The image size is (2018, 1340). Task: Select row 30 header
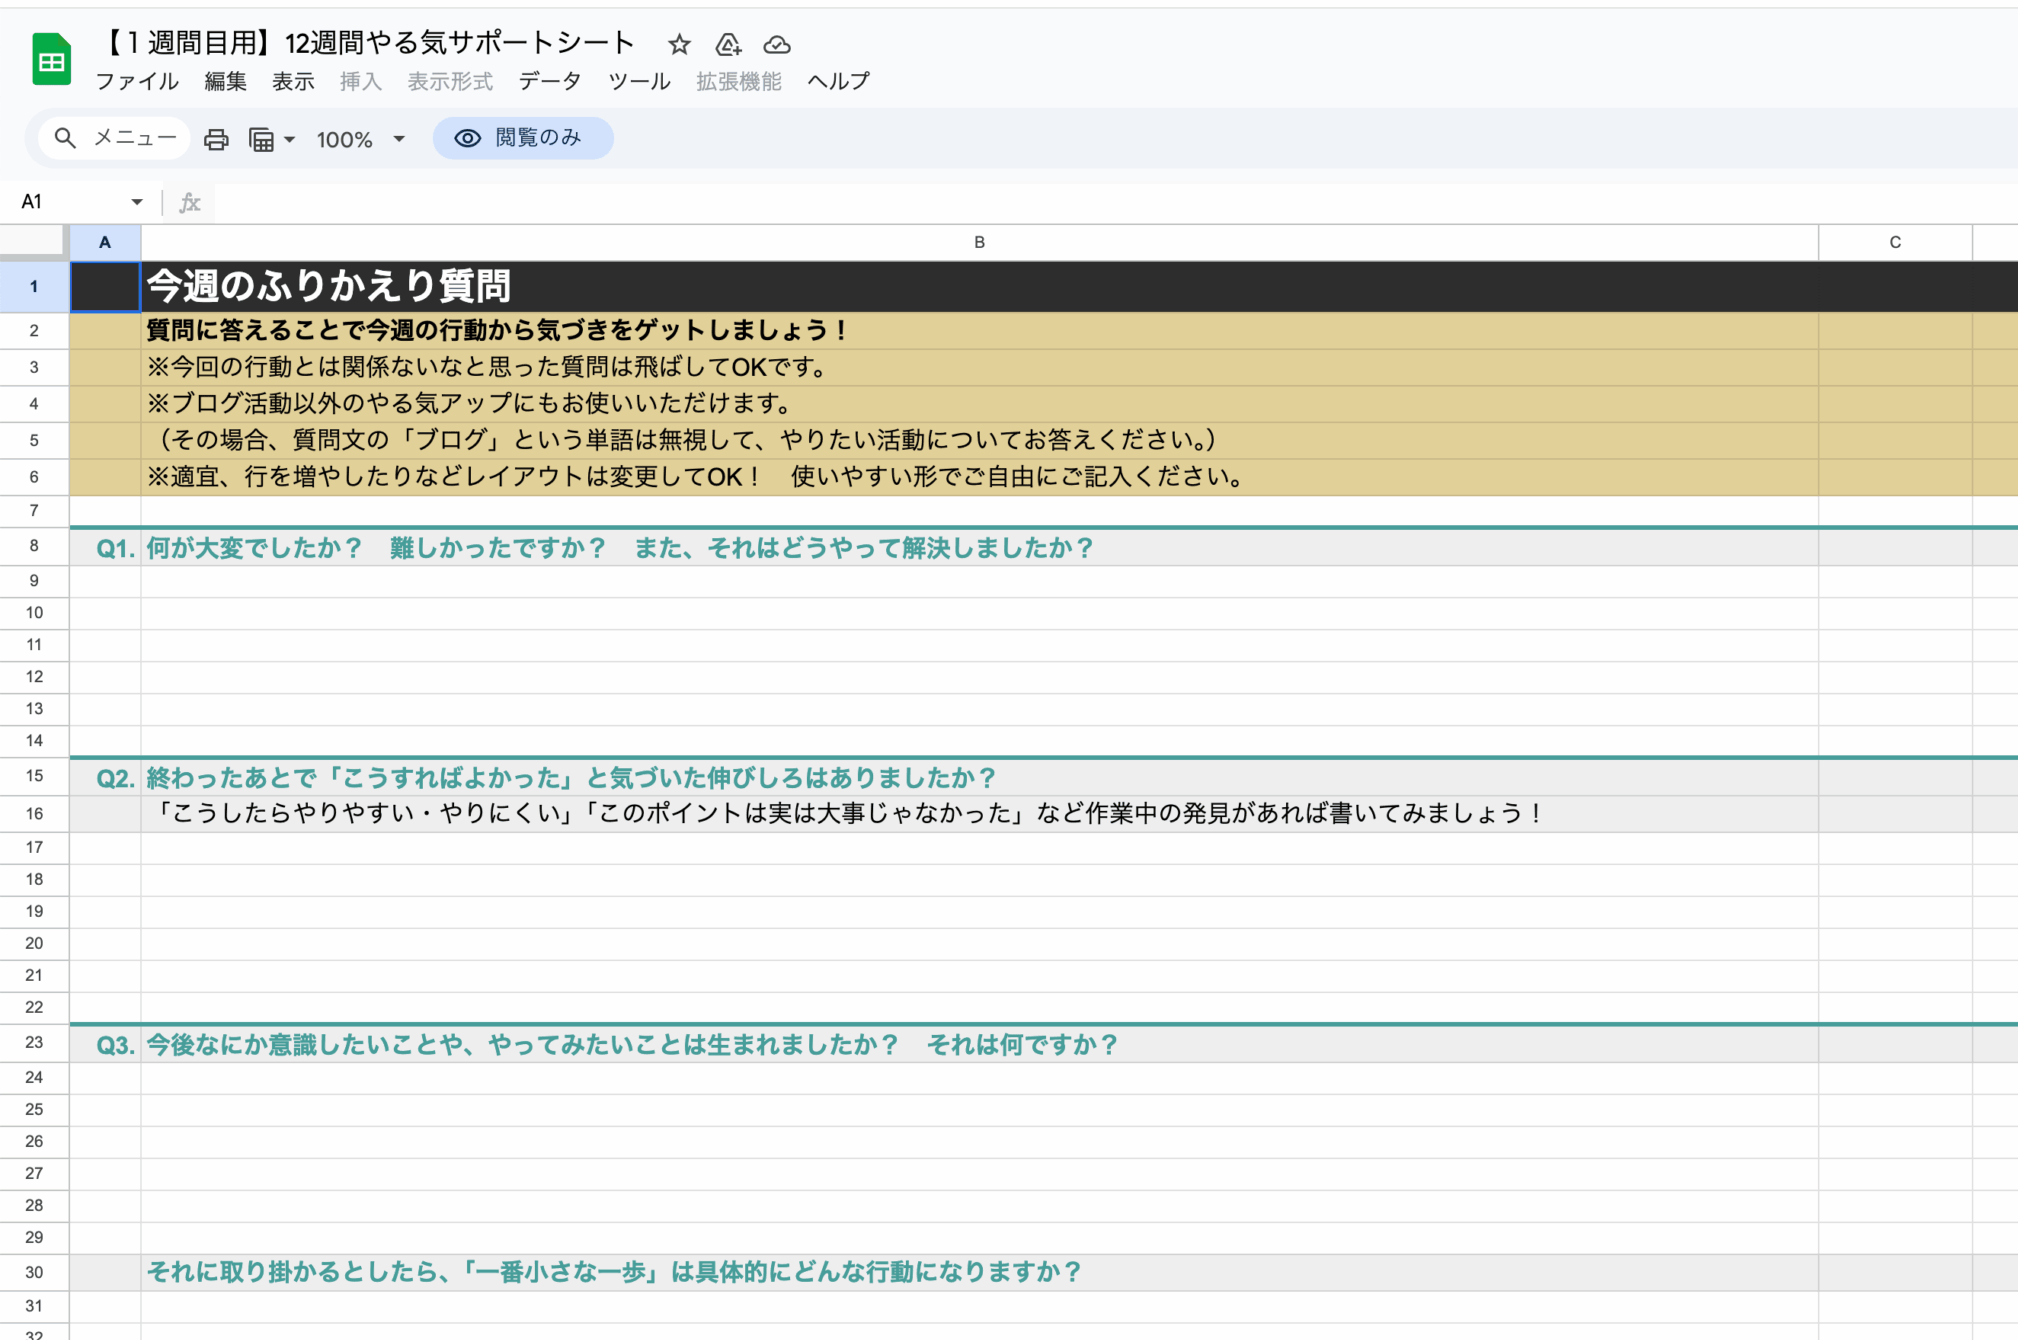pos(34,1272)
